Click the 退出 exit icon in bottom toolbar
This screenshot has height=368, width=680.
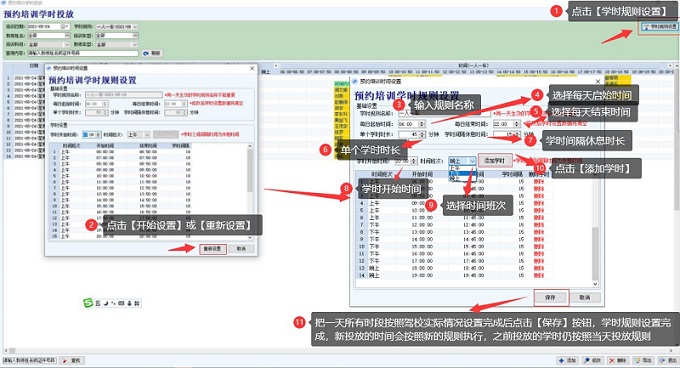668,360
